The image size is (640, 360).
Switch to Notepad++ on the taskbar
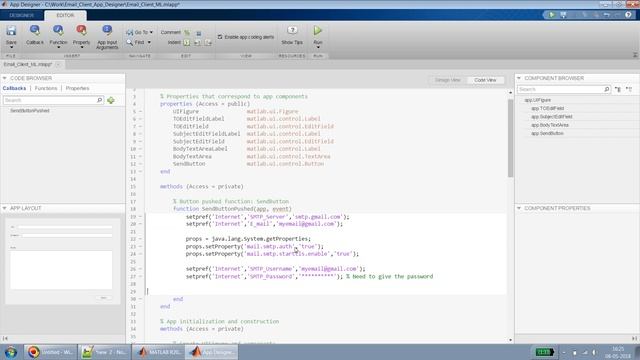click(x=104, y=352)
